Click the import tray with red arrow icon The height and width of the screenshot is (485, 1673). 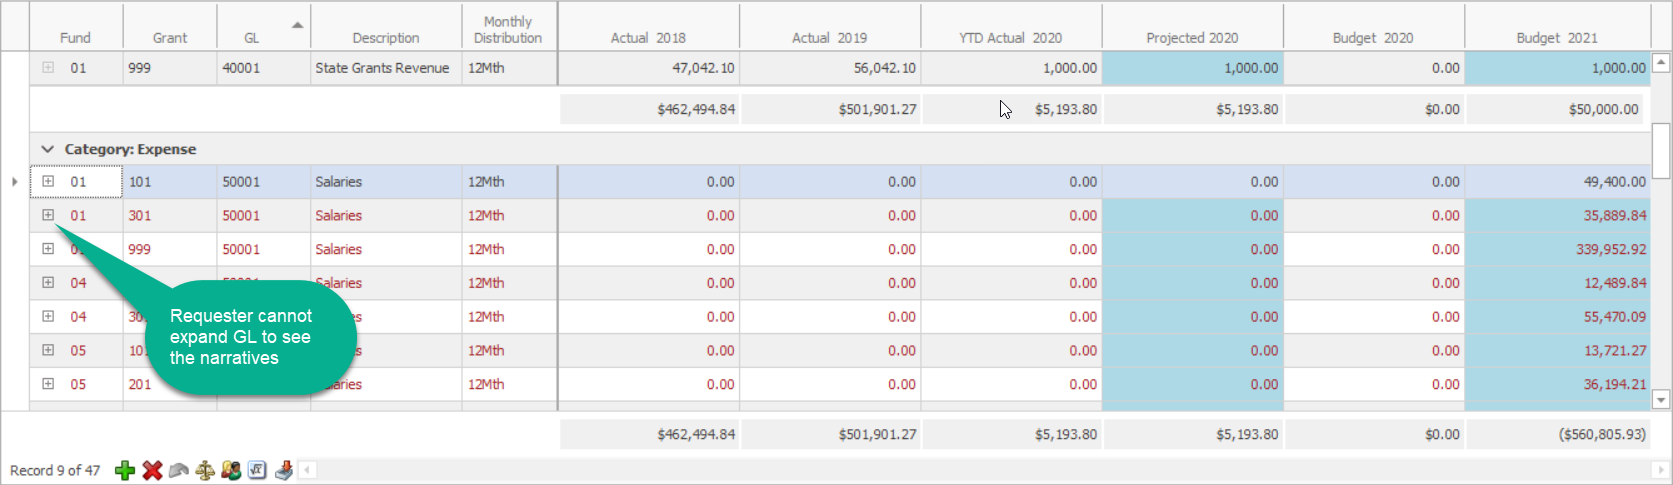pos(284,471)
